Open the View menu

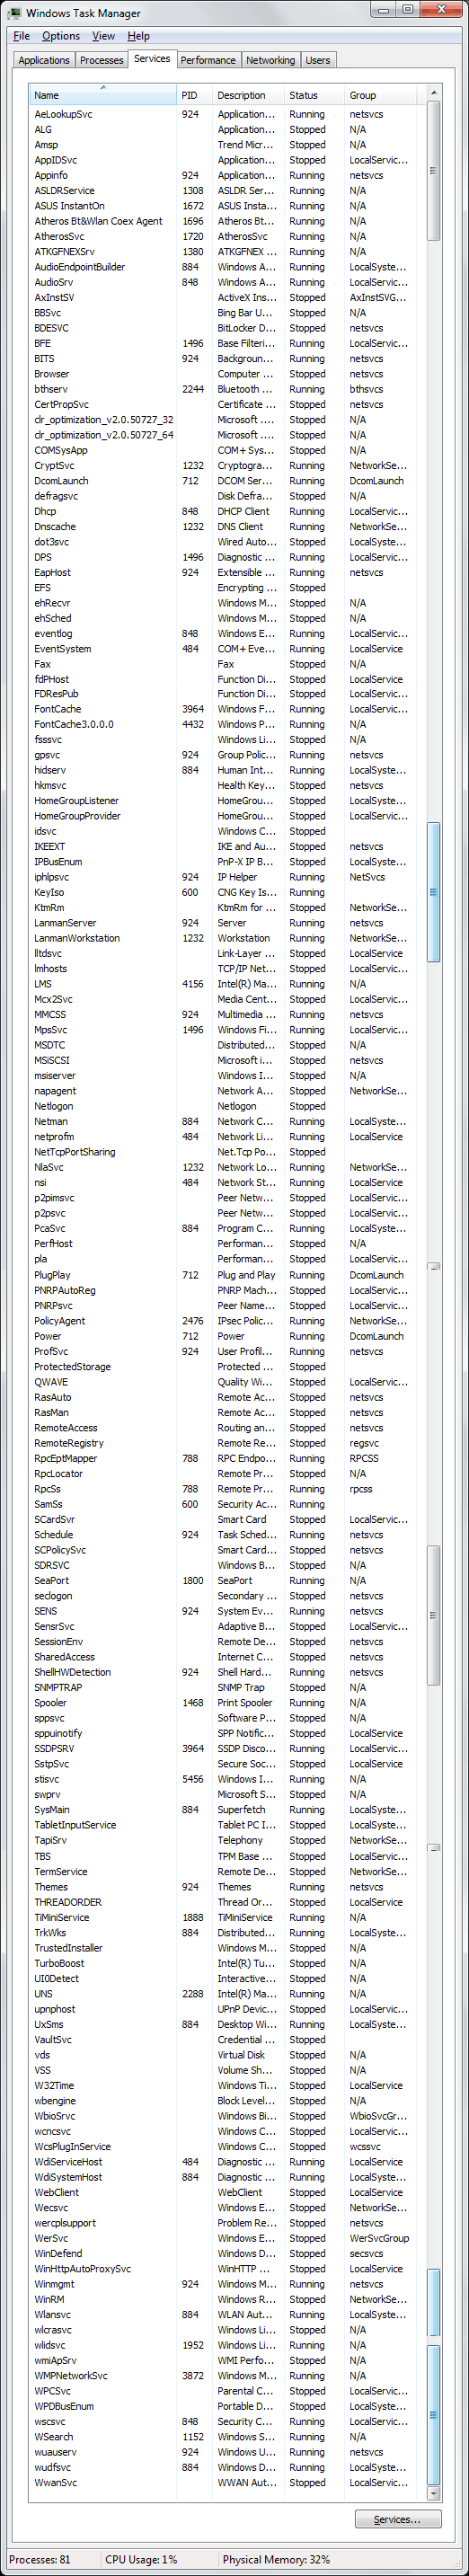tap(103, 36)
